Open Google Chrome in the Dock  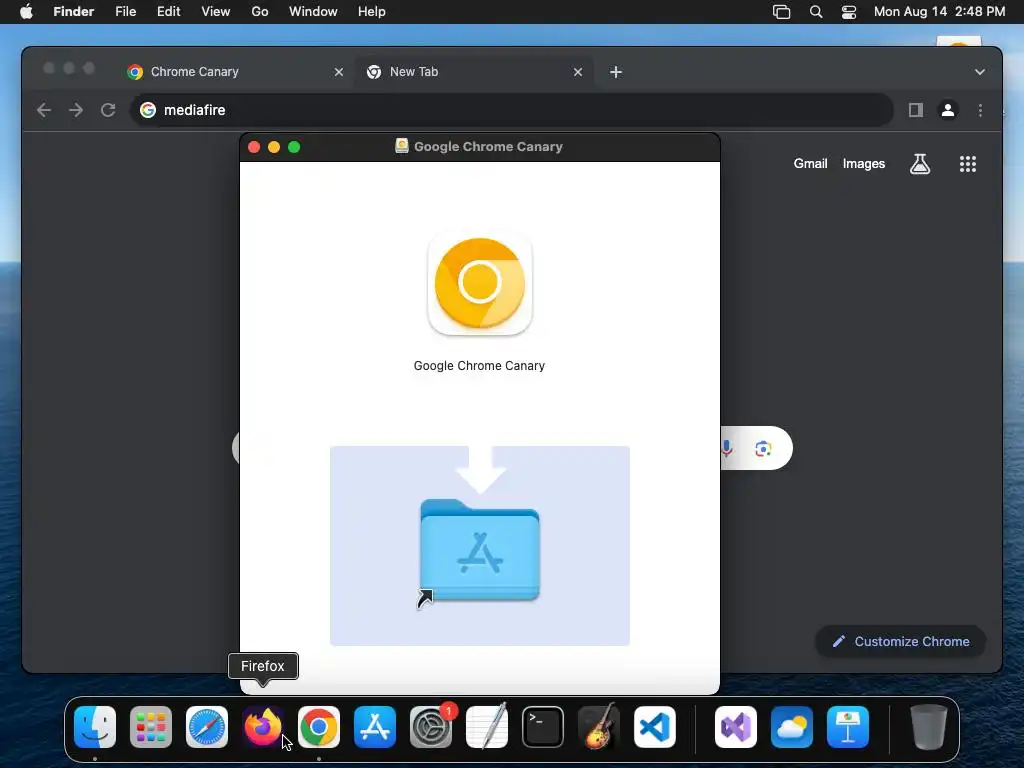click(x=319, y=727)
